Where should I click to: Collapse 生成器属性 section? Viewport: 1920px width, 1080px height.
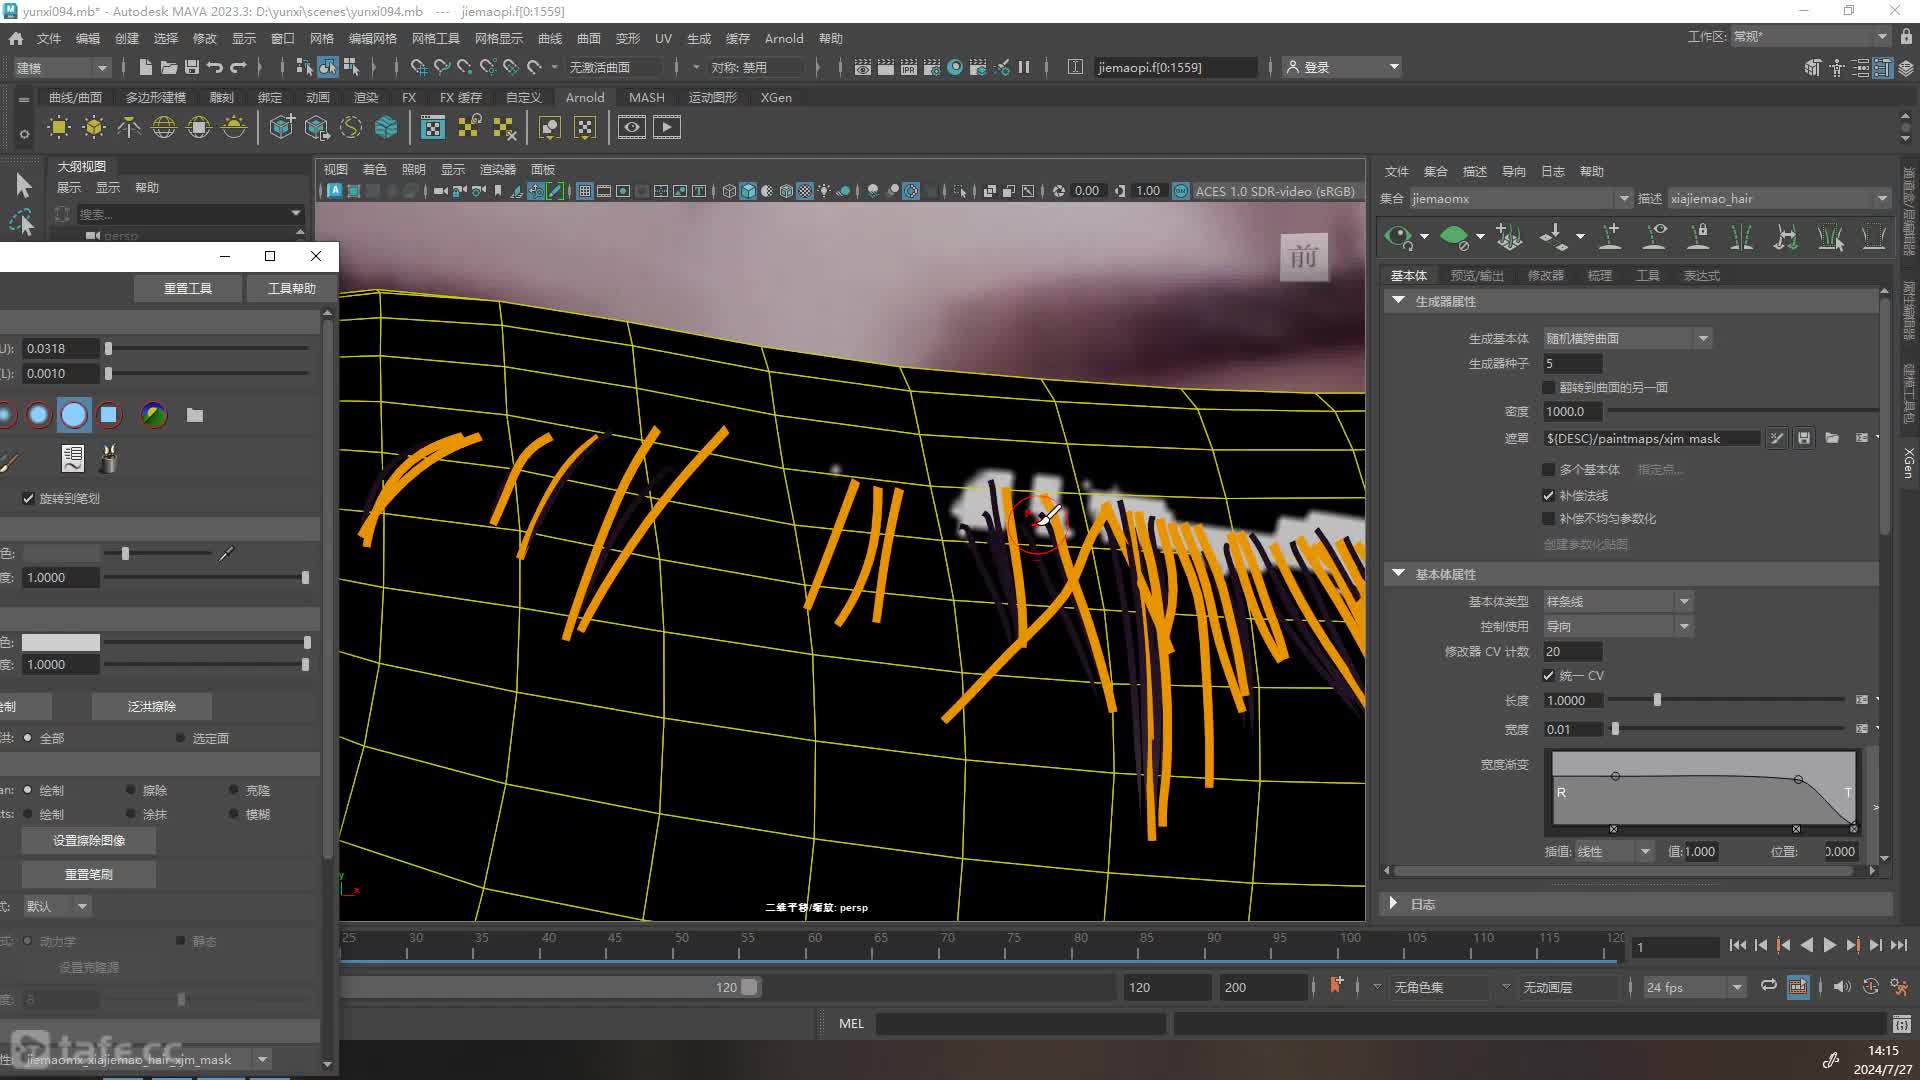coord(1398,300)
